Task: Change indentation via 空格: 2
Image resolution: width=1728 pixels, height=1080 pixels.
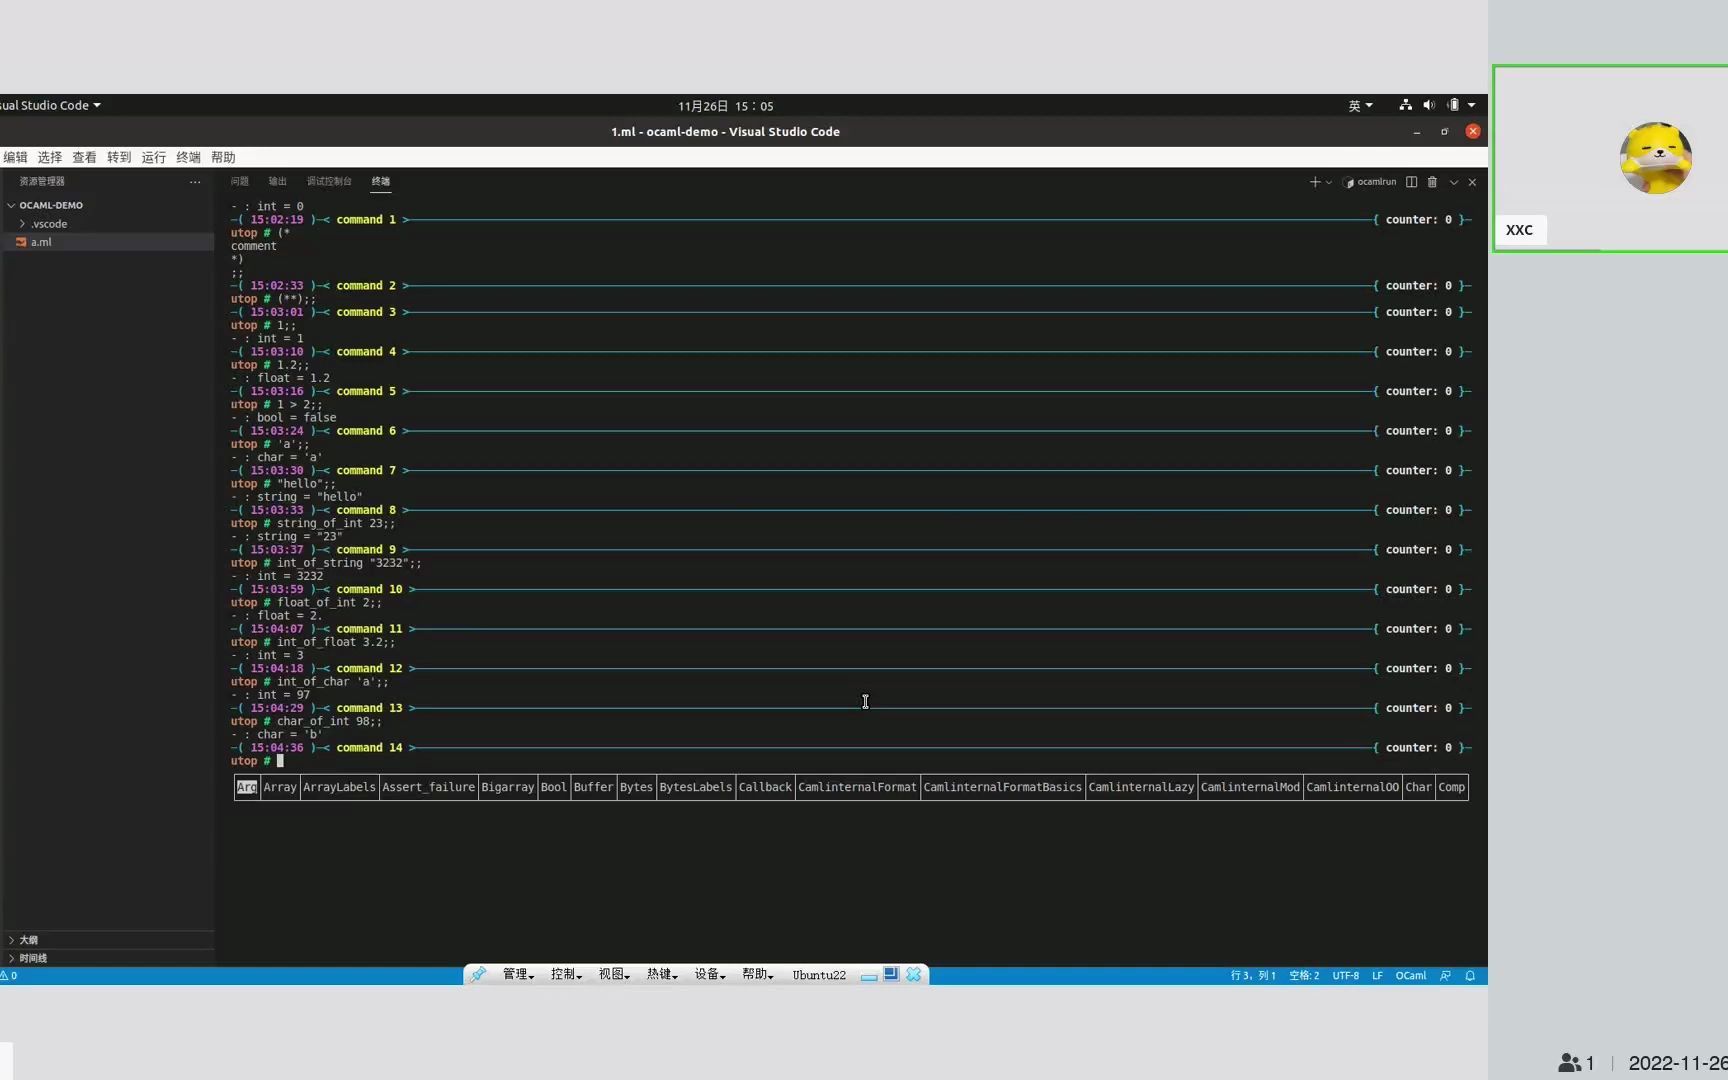Action: coord(1304,976)
